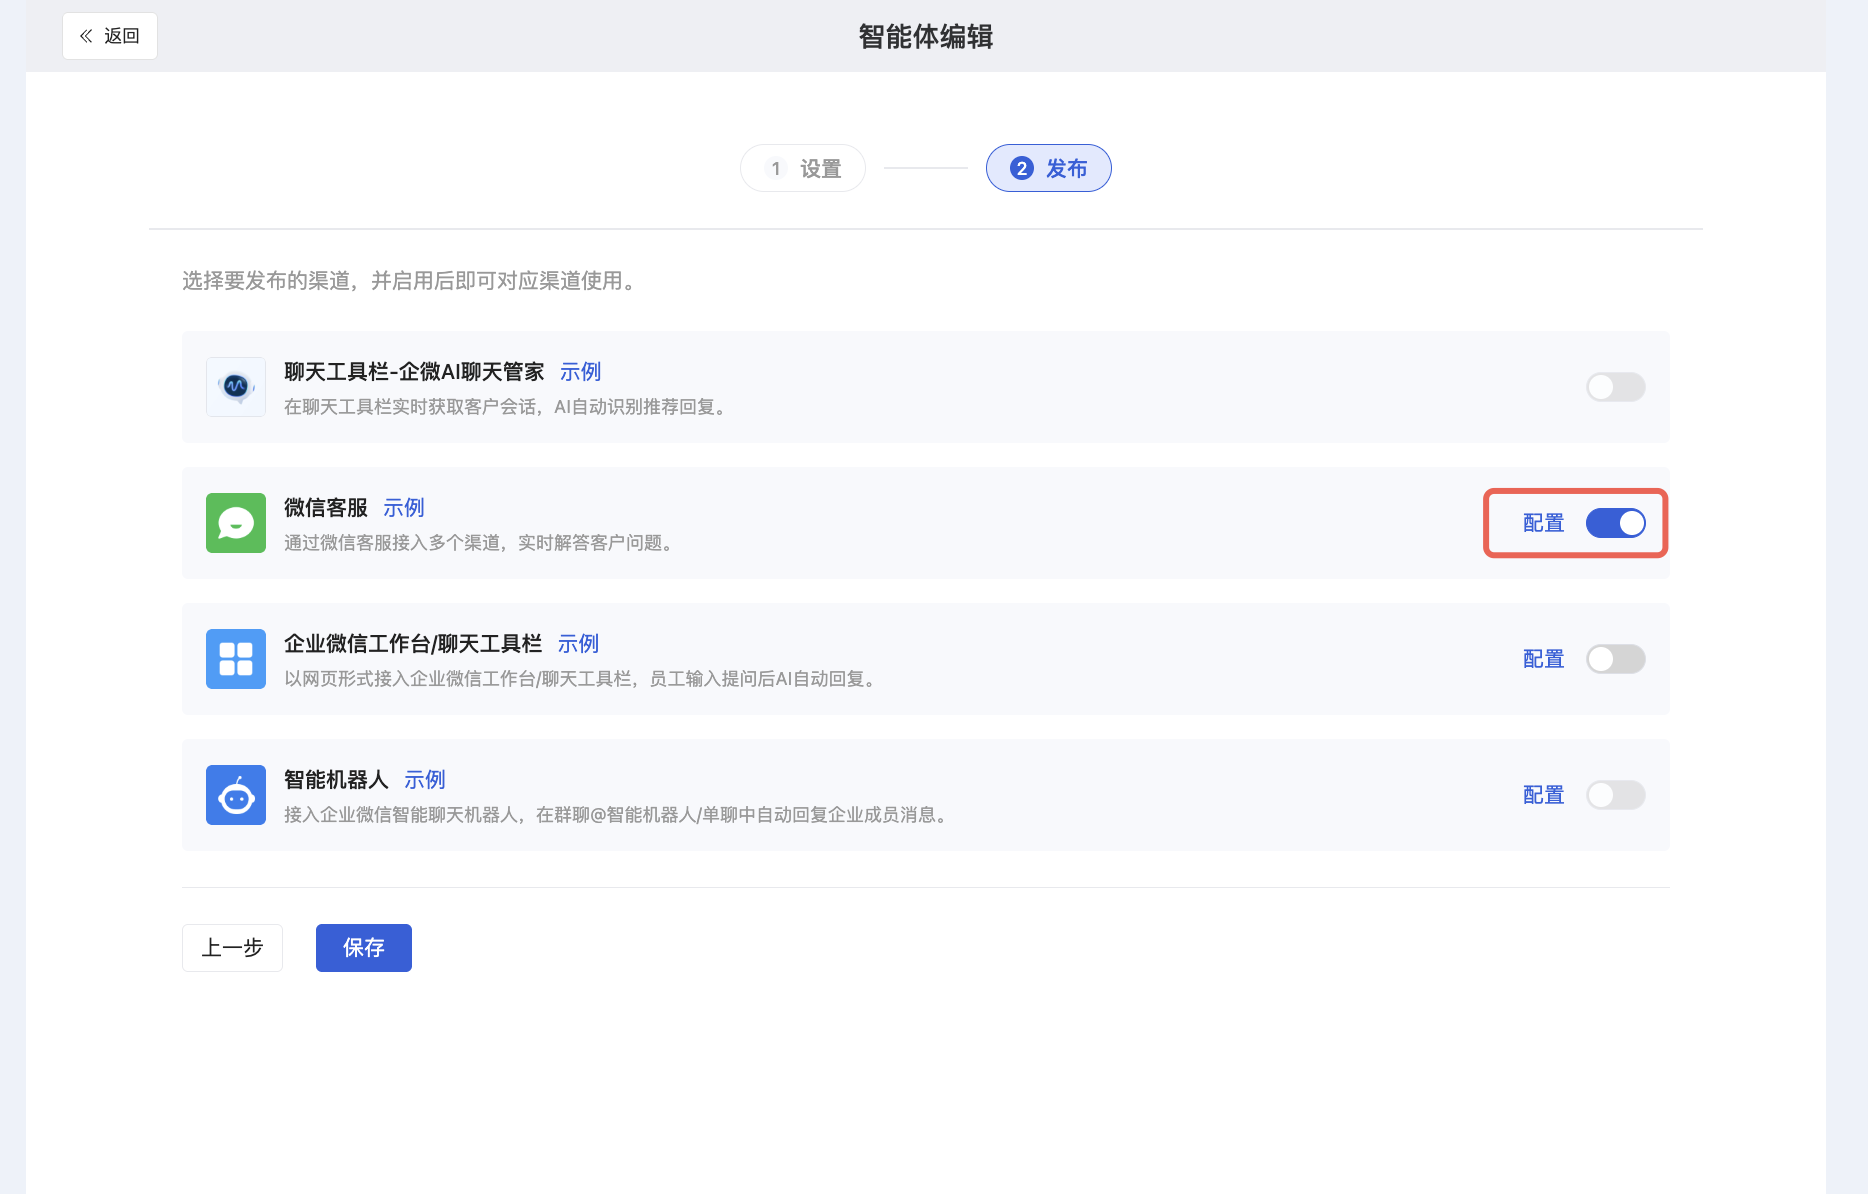Click description 通过微信客服接入多个渠道
Screen dimensions: 1868x1194
pos(480,543)
